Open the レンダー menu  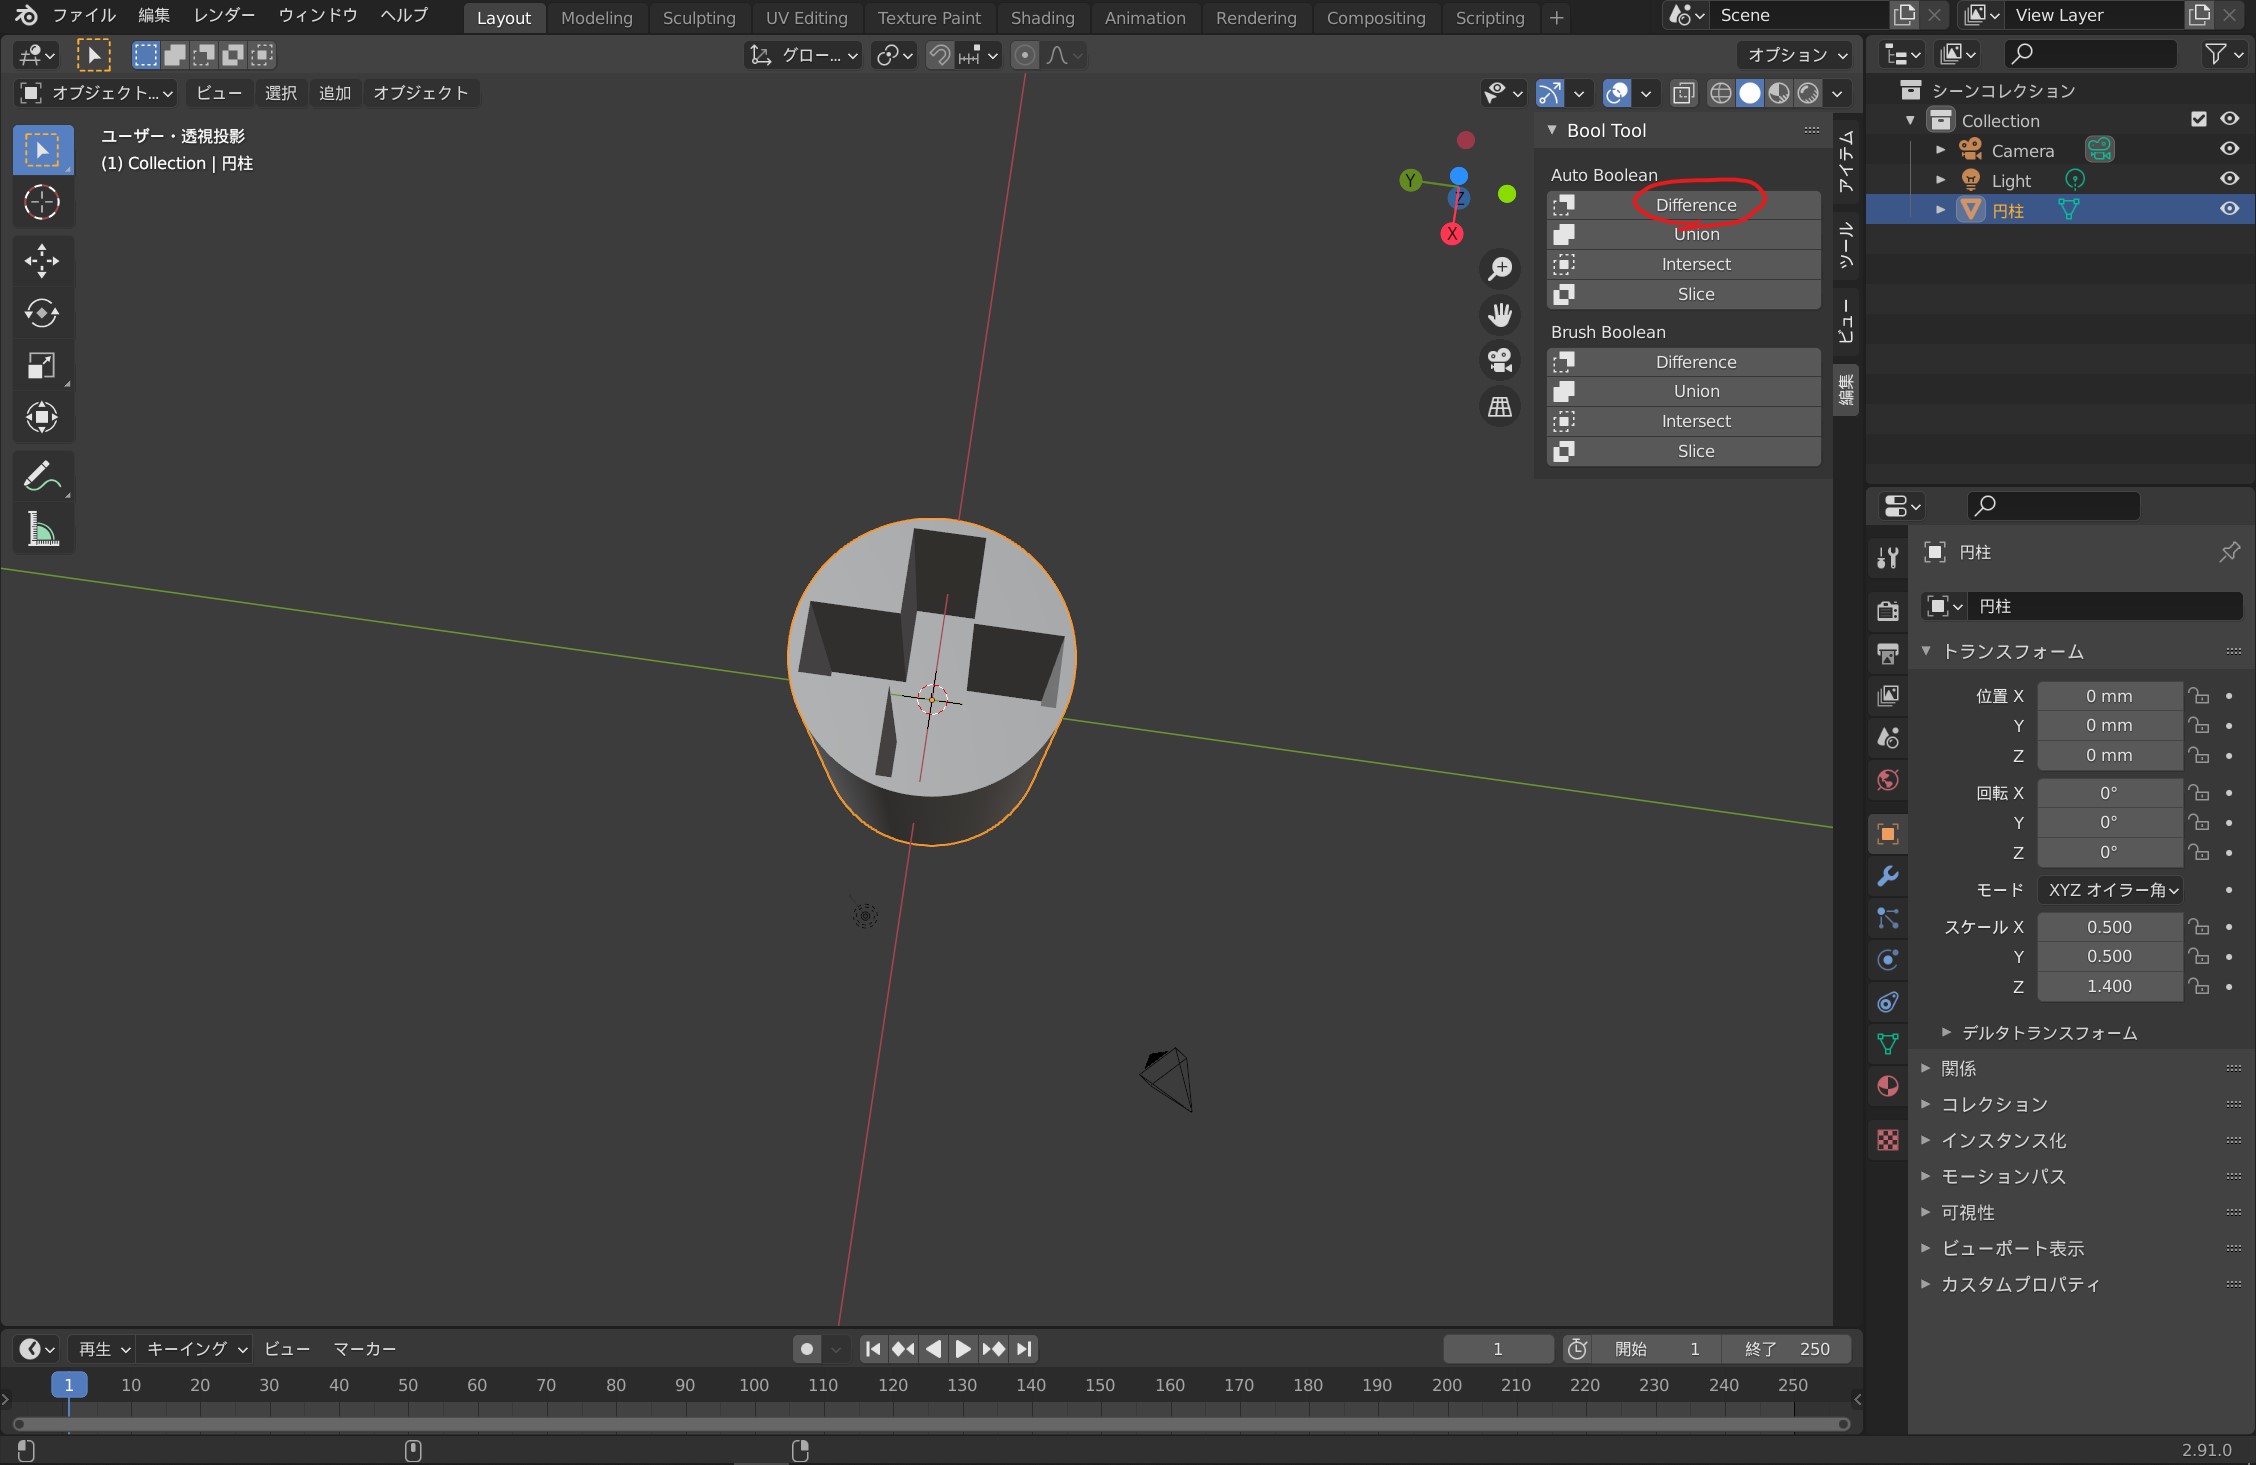coord(224,15)
